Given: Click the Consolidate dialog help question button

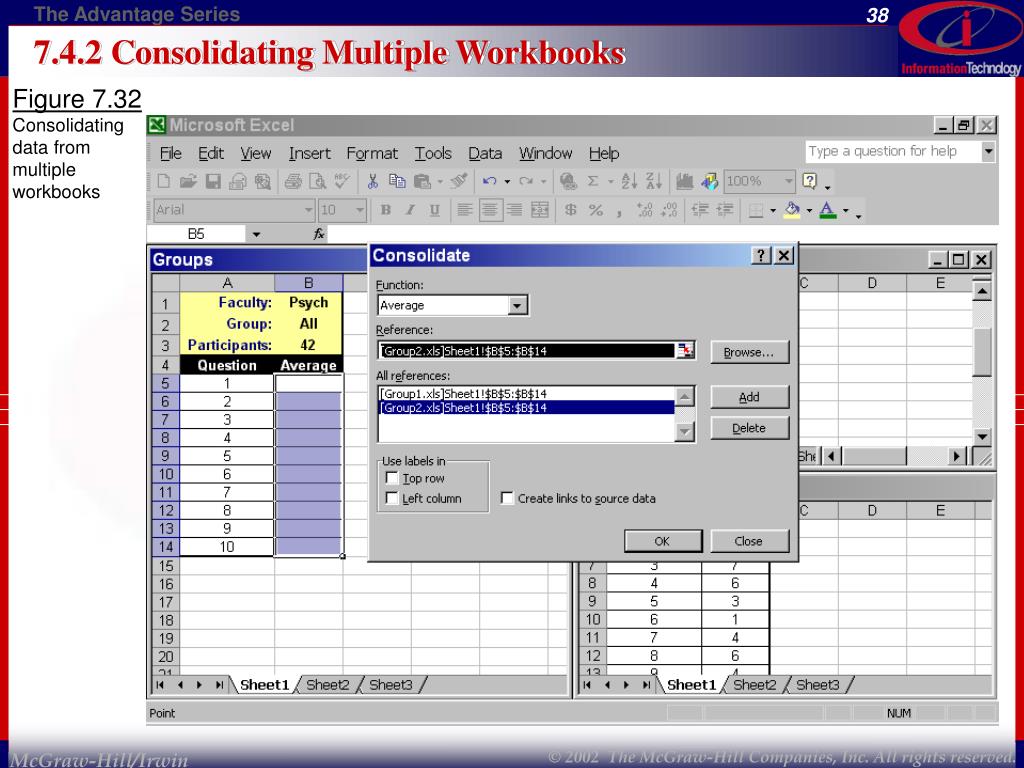Looking at the screenshot, I should click(x=761, y=255).
